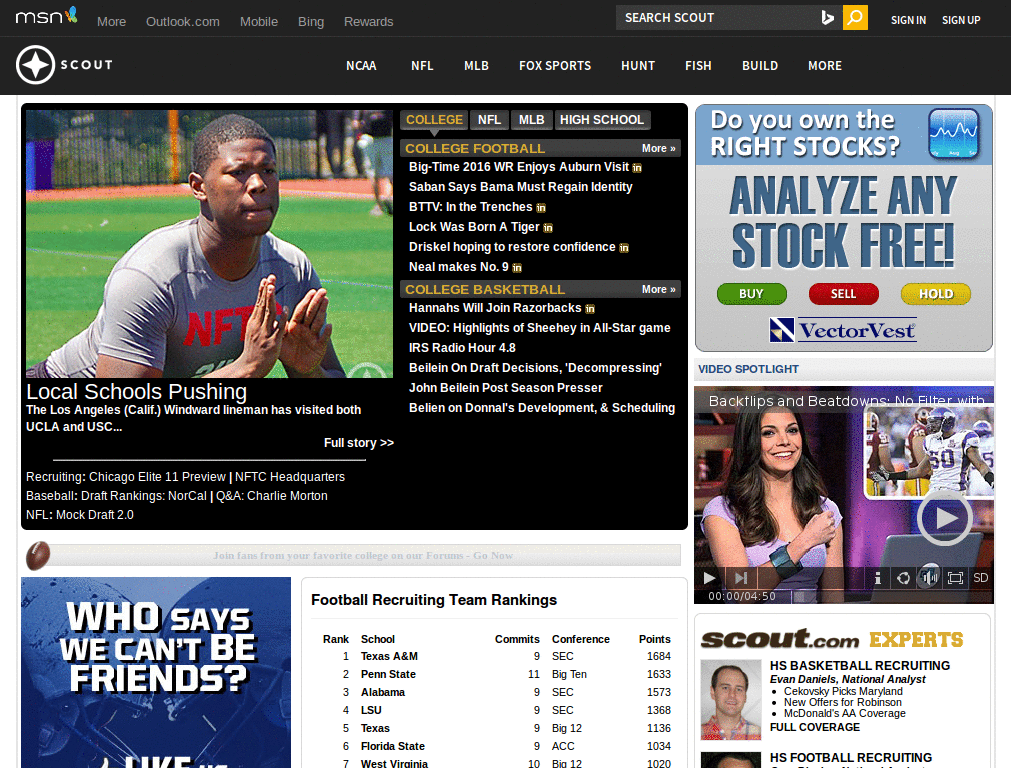Switch to the MLB news tab
The width and height of the screenshot is (1024, 768).
[x=532, y=120]
